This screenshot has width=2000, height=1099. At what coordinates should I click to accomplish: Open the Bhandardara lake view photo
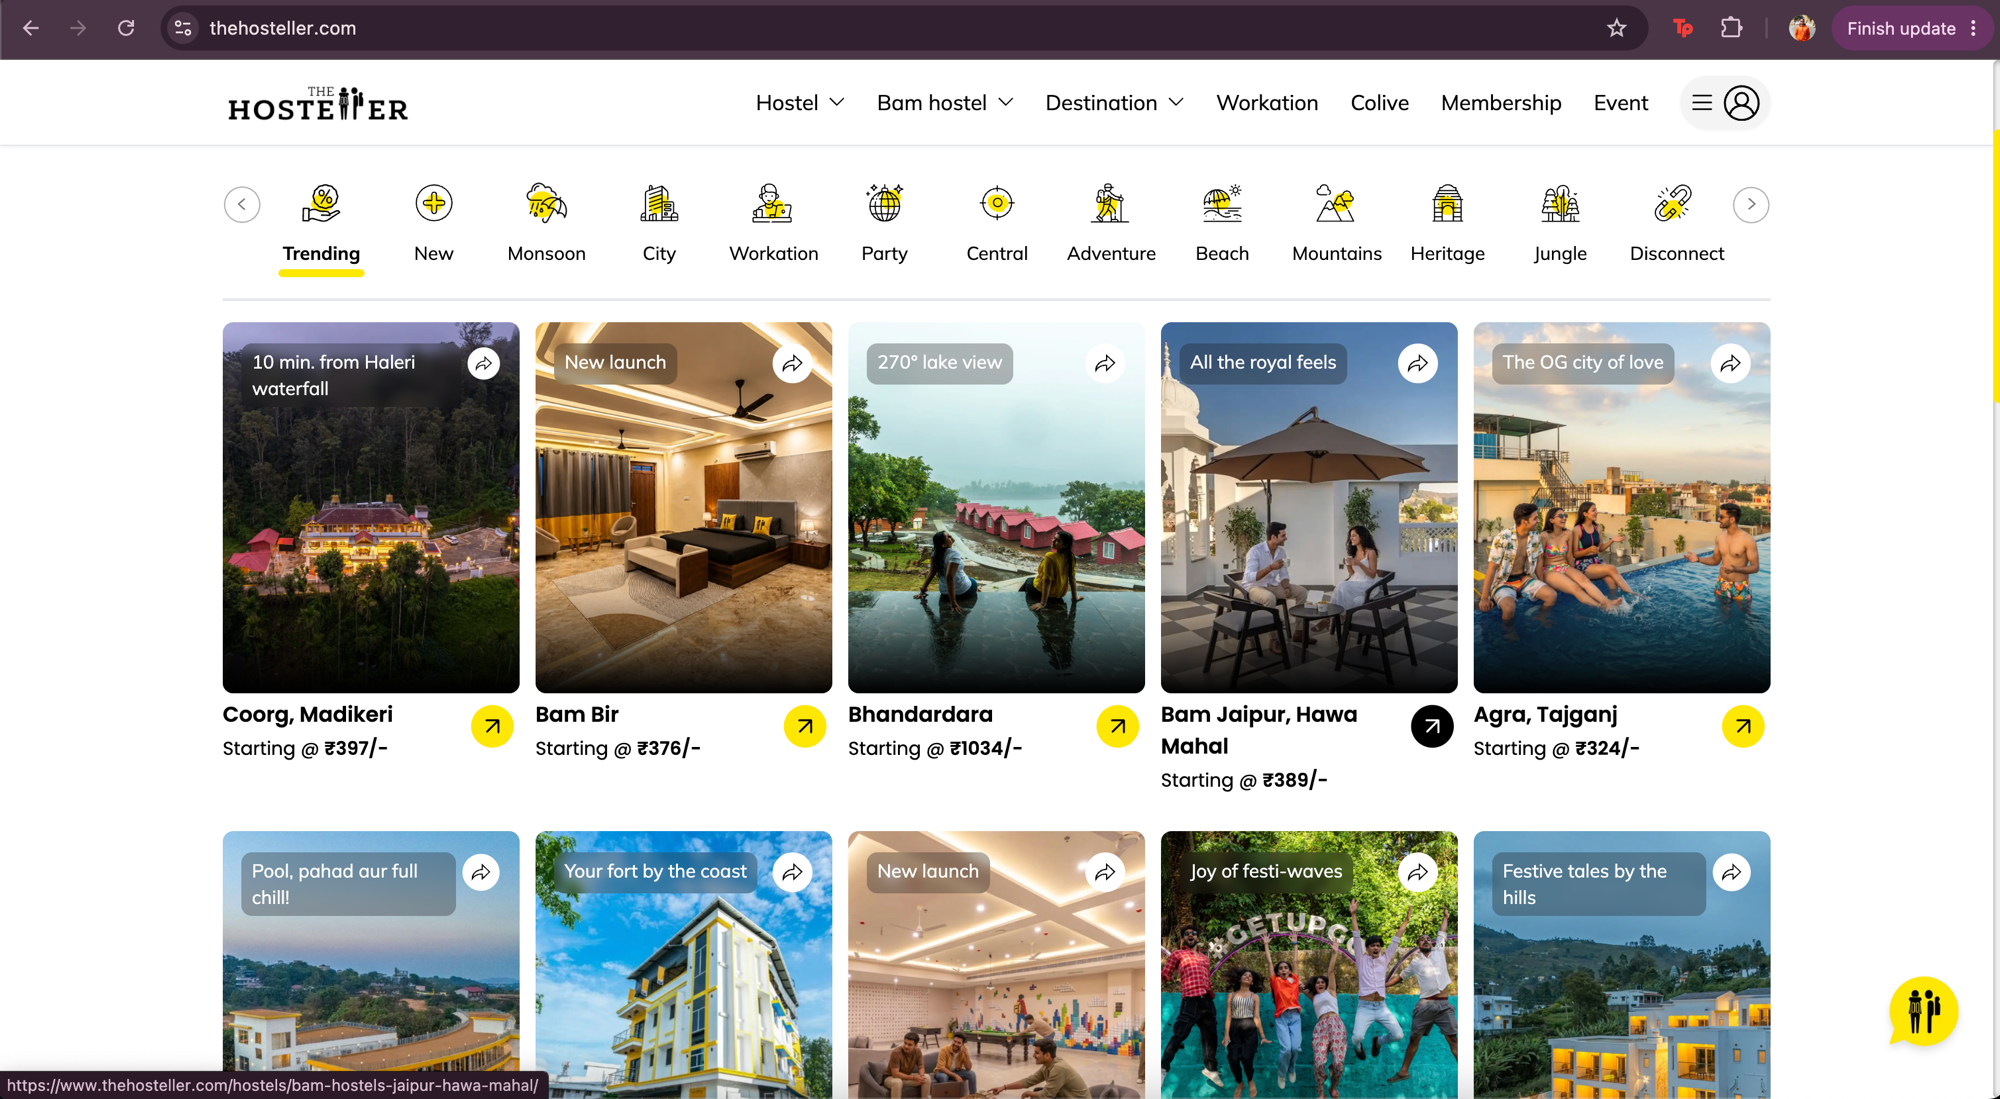996,507
